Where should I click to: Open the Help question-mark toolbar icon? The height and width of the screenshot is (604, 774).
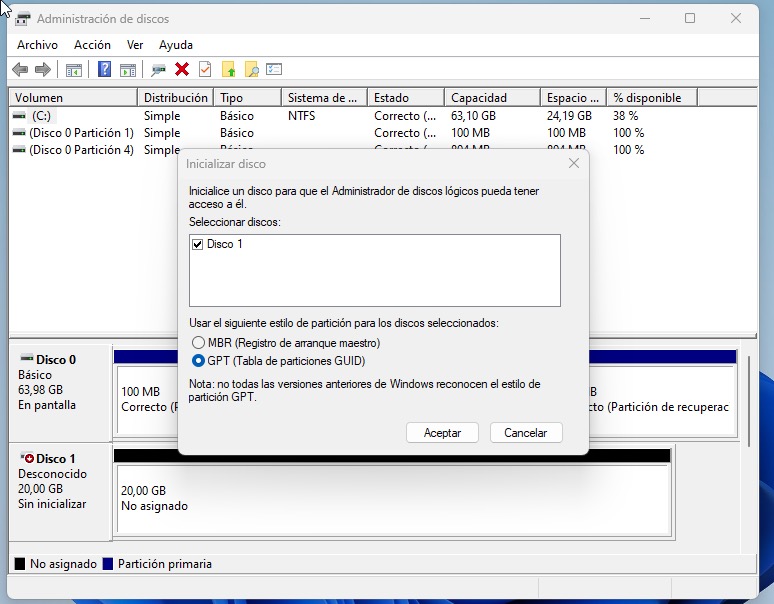[104, 69]
